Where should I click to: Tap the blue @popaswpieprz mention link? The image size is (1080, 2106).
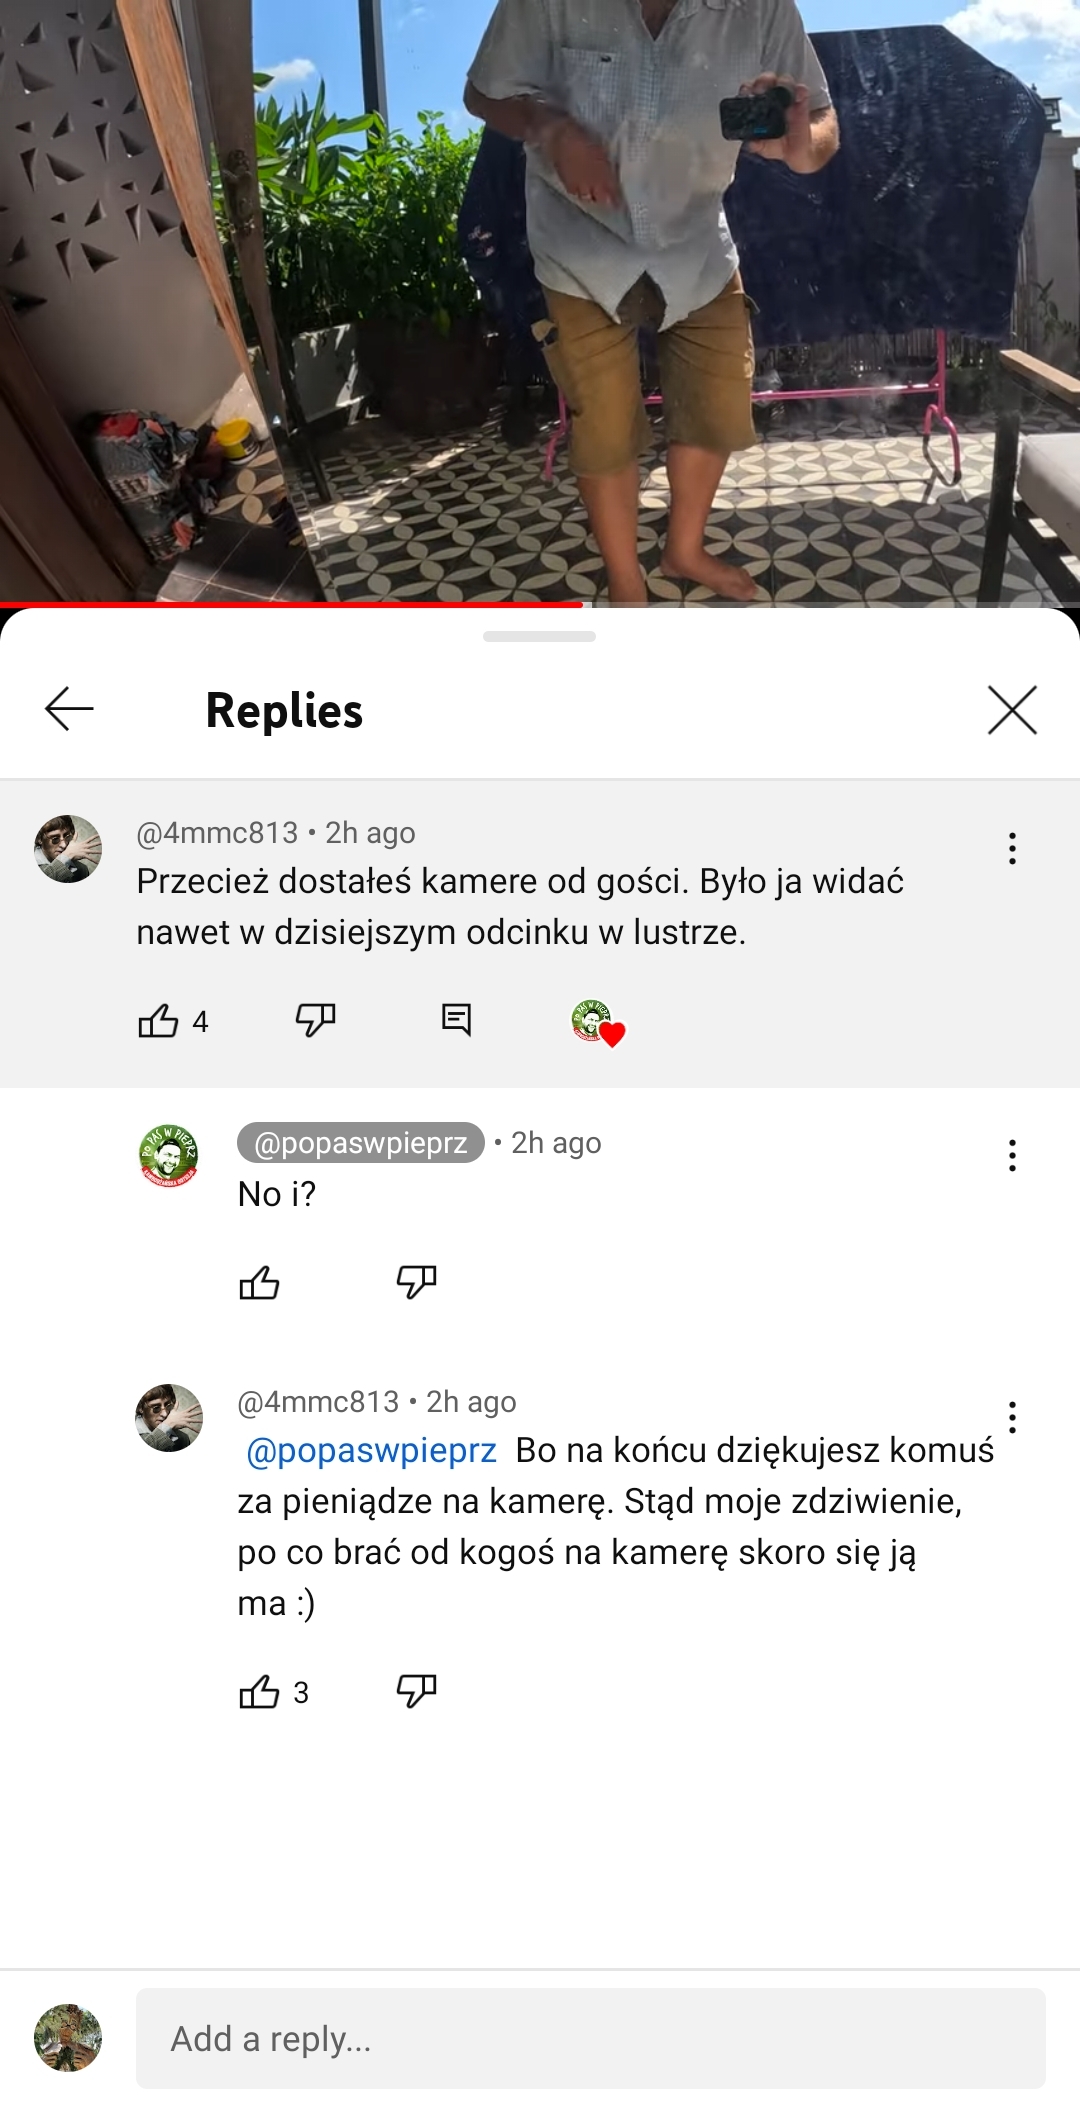[371, 1451]
